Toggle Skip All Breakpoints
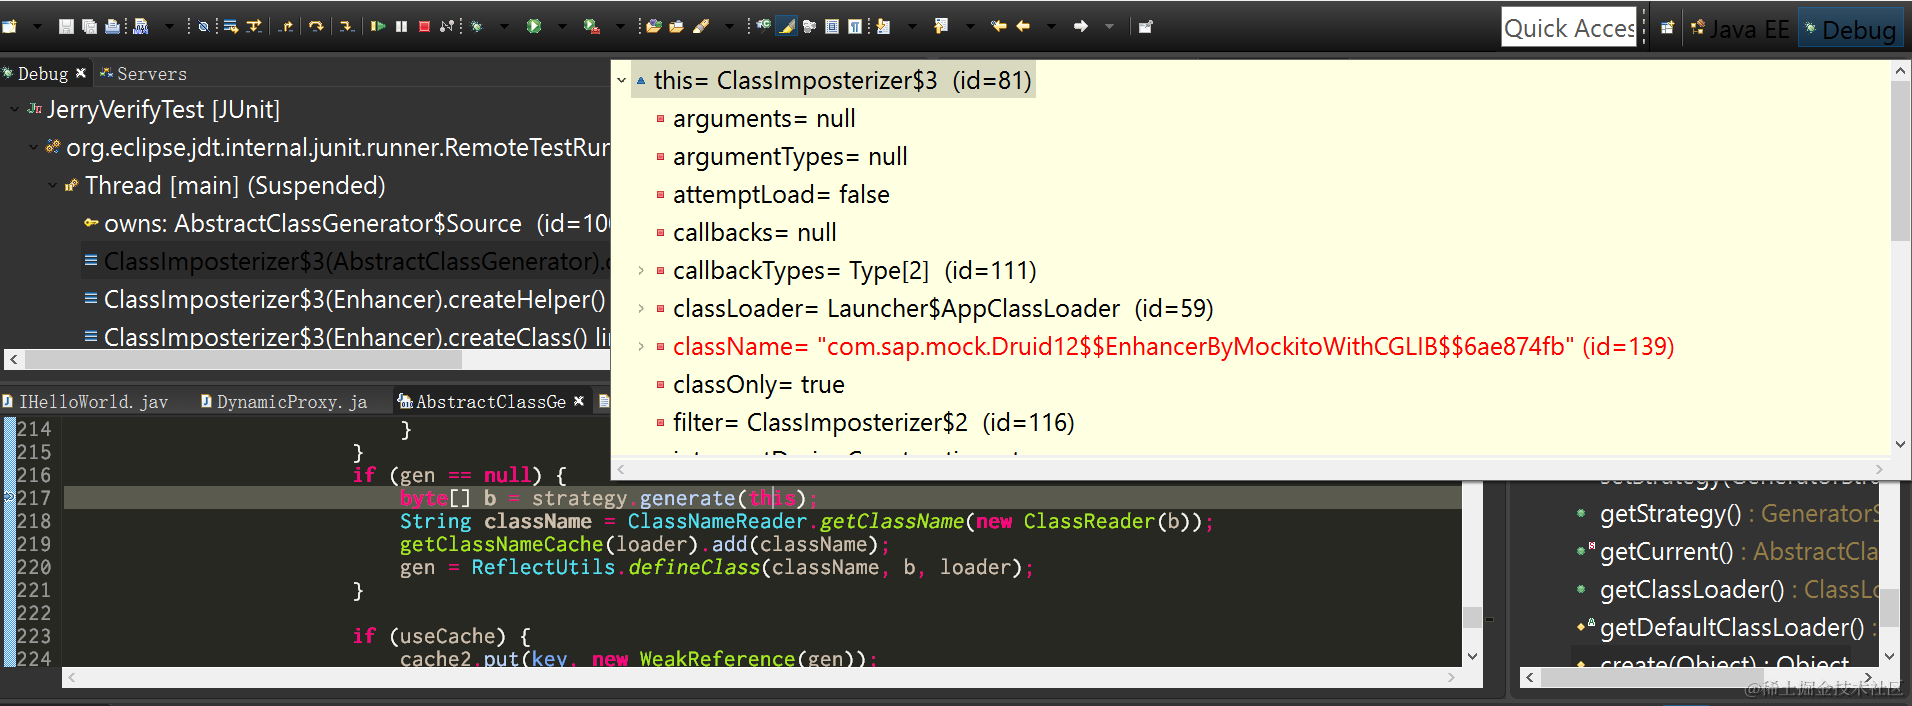This screenshot has width=1912, height=706. (203, 26)
